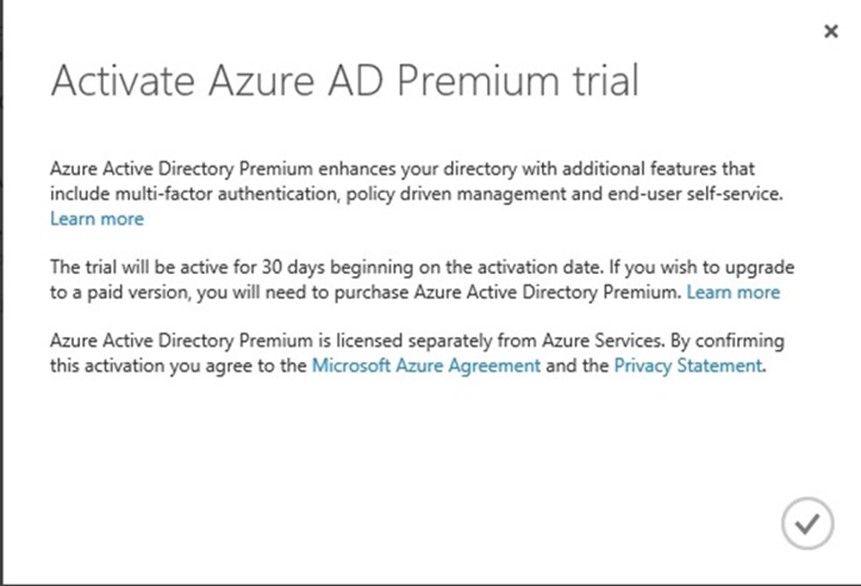The width and height of the screenshot is (861, 586).
Task: View Microsoft's Privacy Statement page
Action: click(x=688, y=366)
